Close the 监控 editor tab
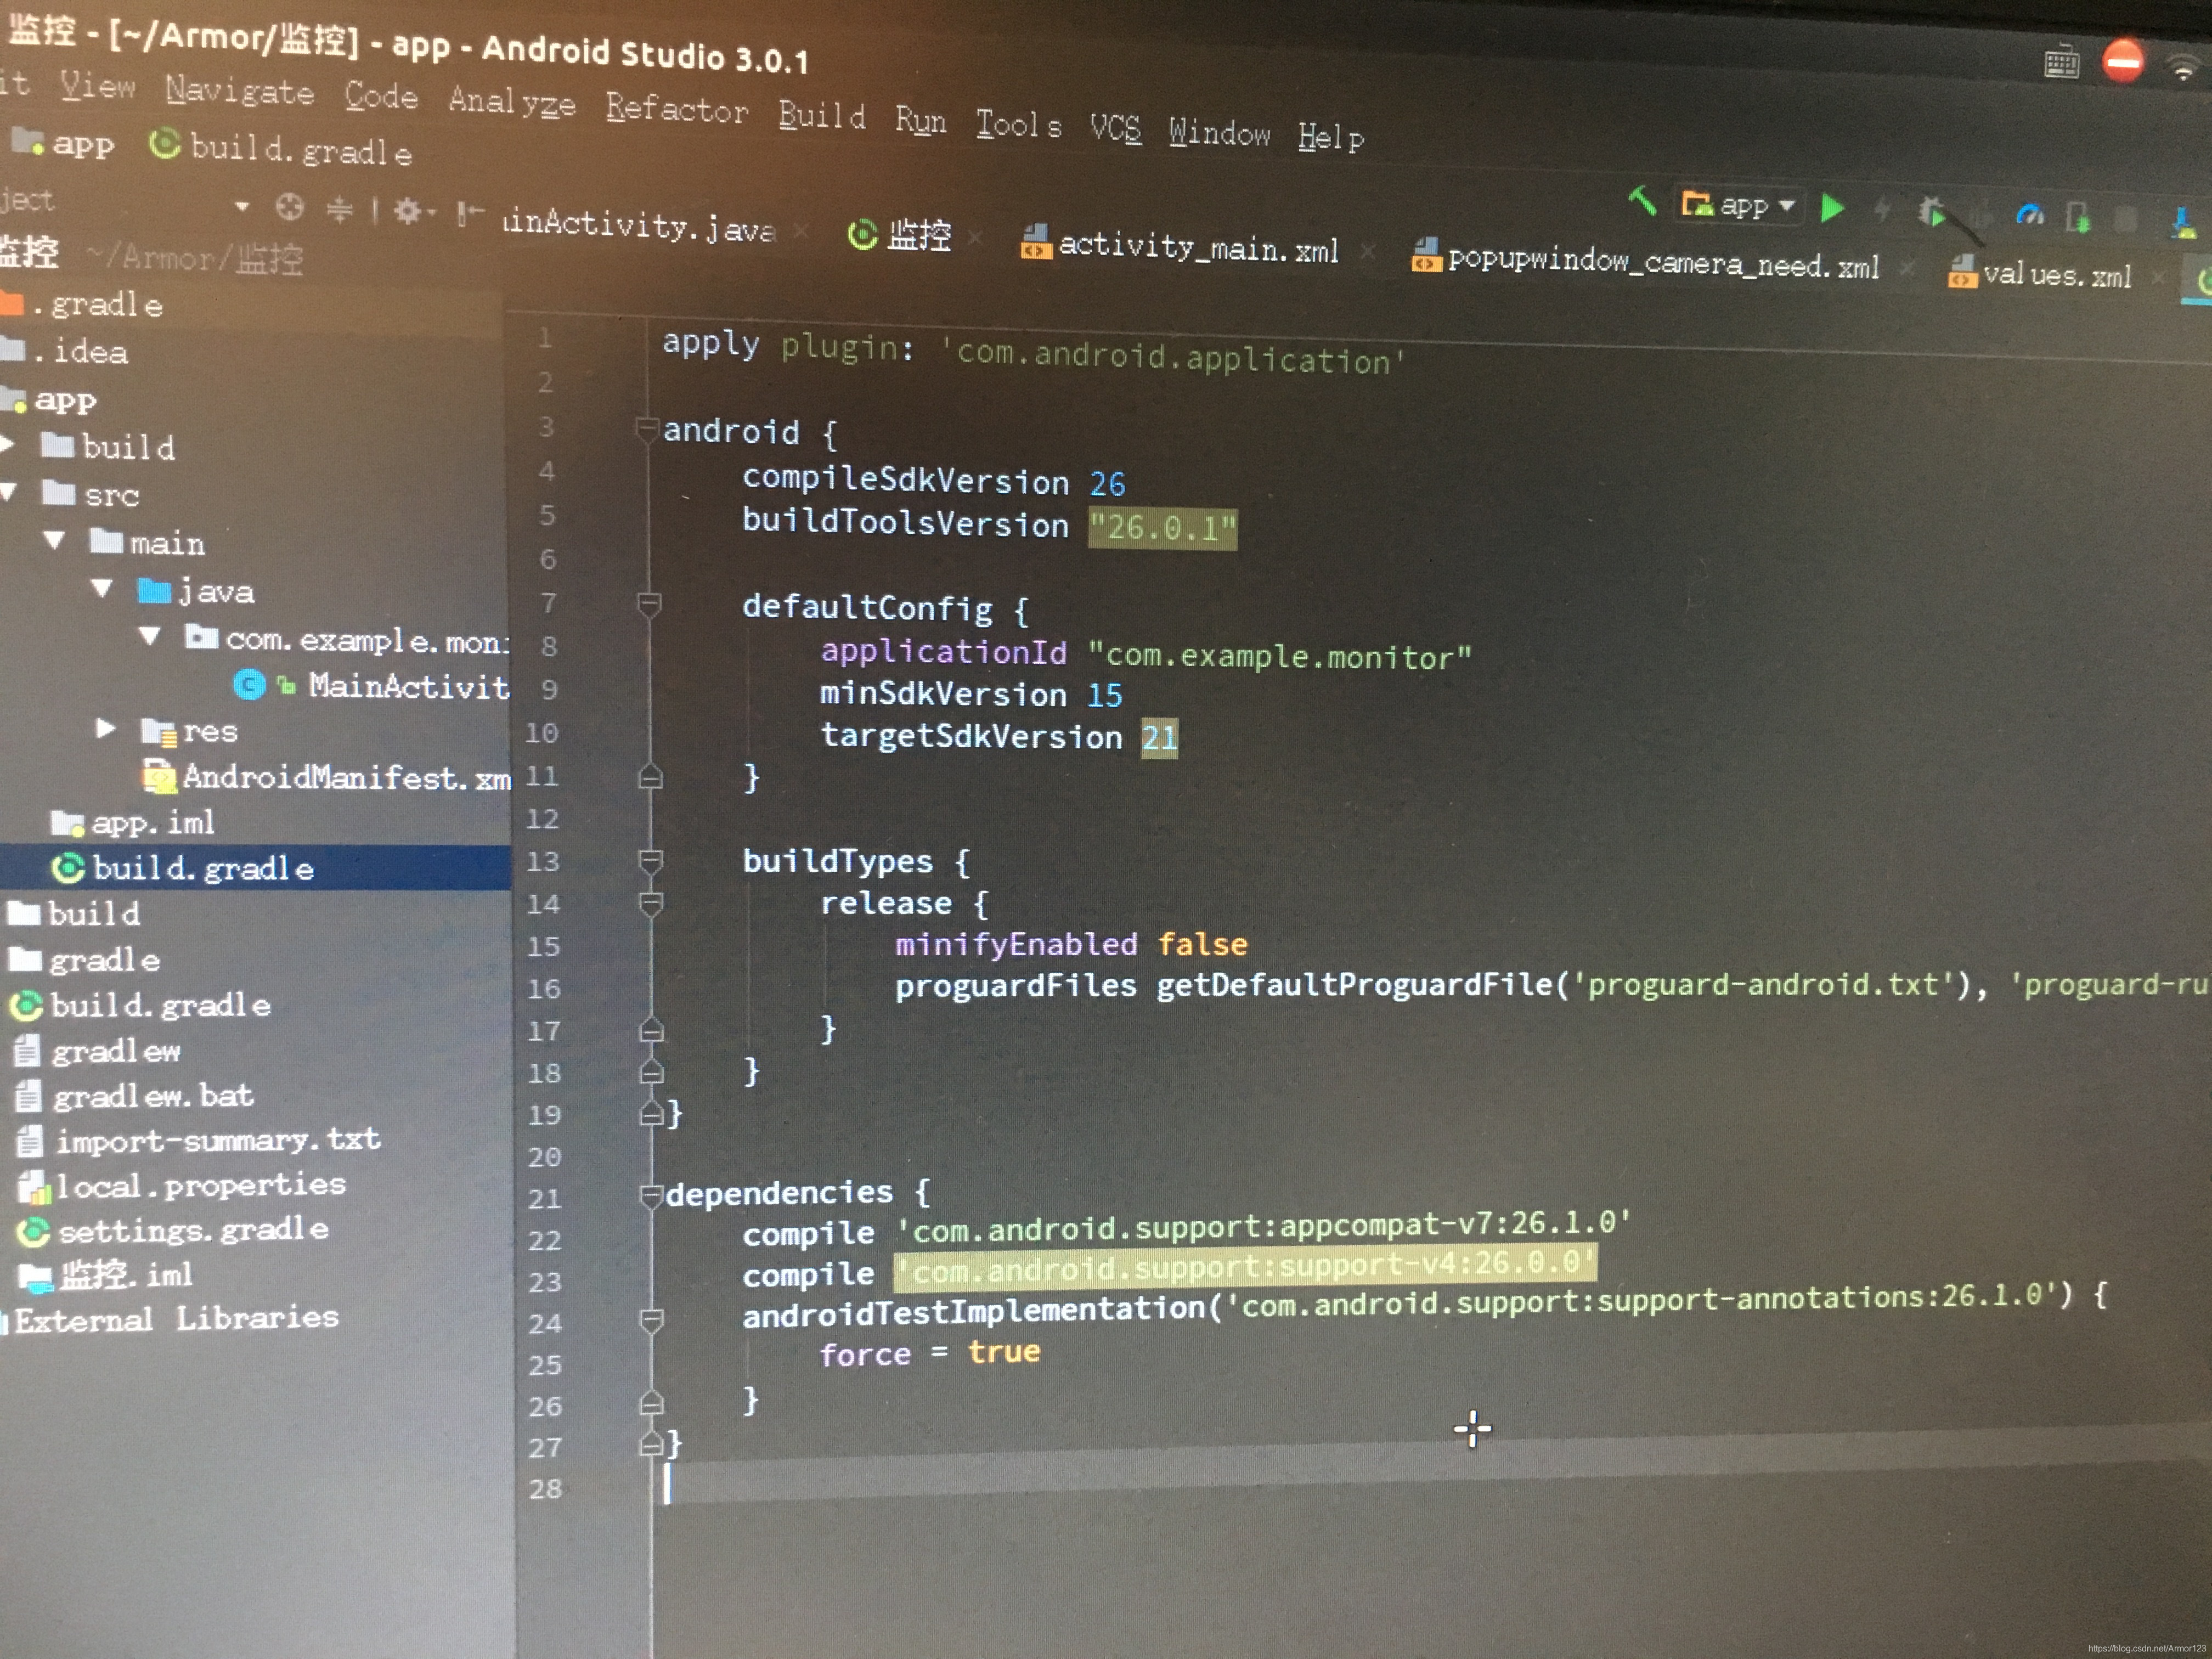This screenshot has width=2212, height=1659. 975,238
